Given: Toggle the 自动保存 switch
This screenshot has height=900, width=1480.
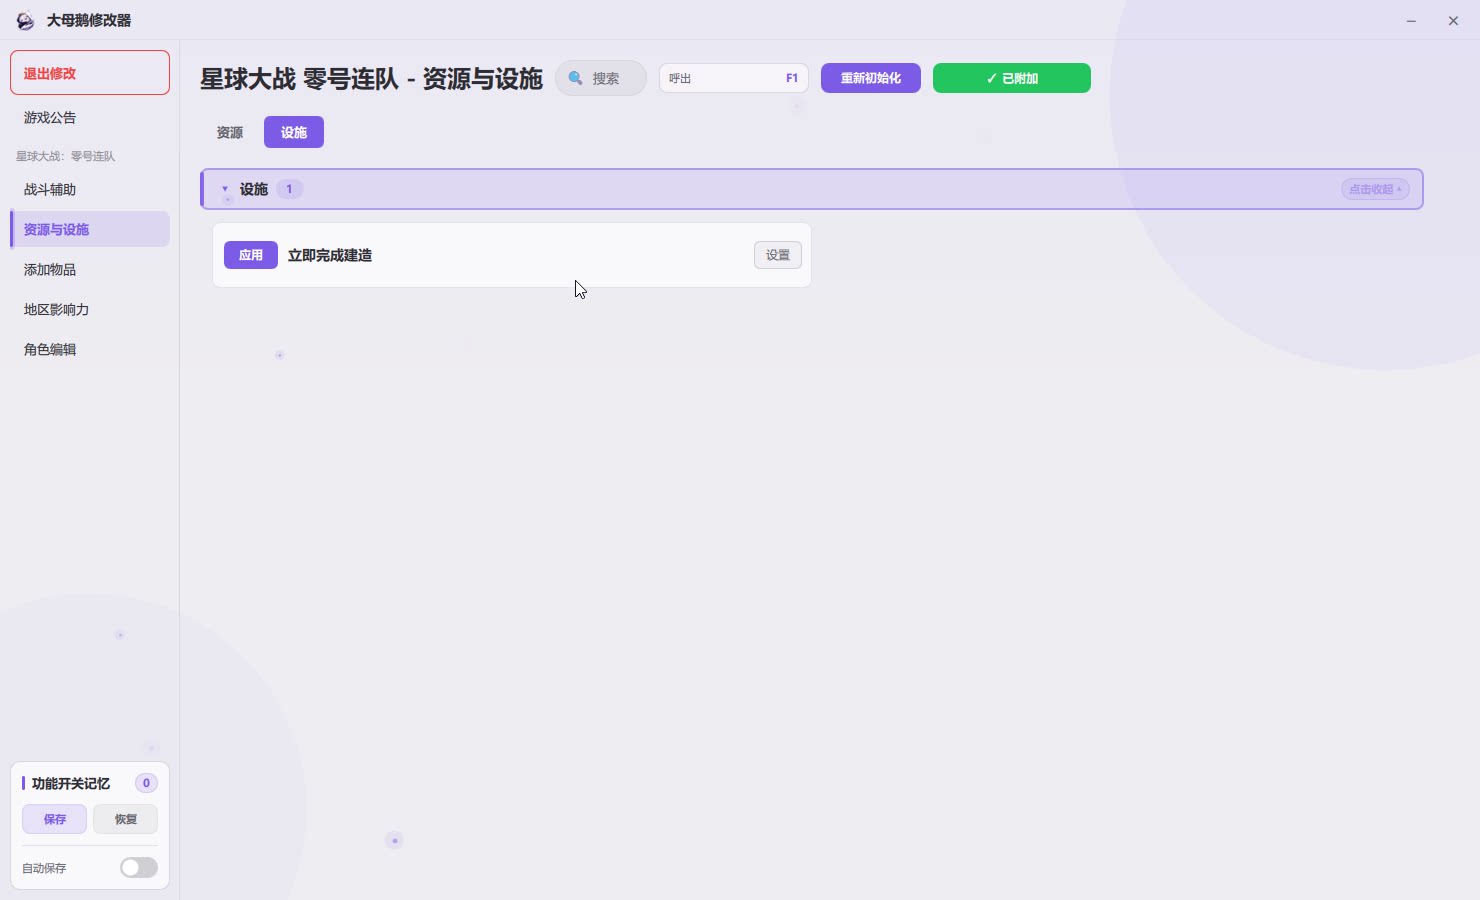Looking at the screenshot, I should tap(139, 868).
